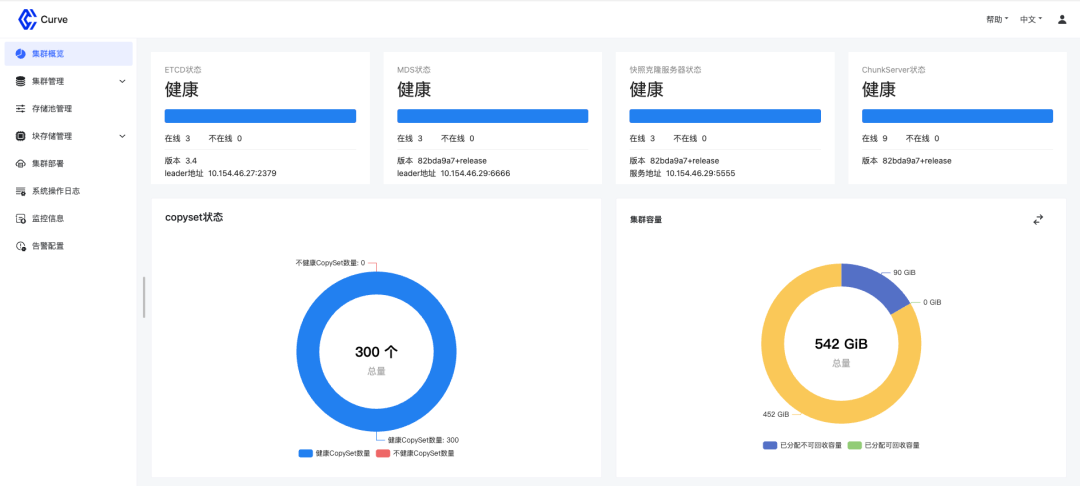
Task: Click the MDS状态 card heading
Action: pos(414,70)
